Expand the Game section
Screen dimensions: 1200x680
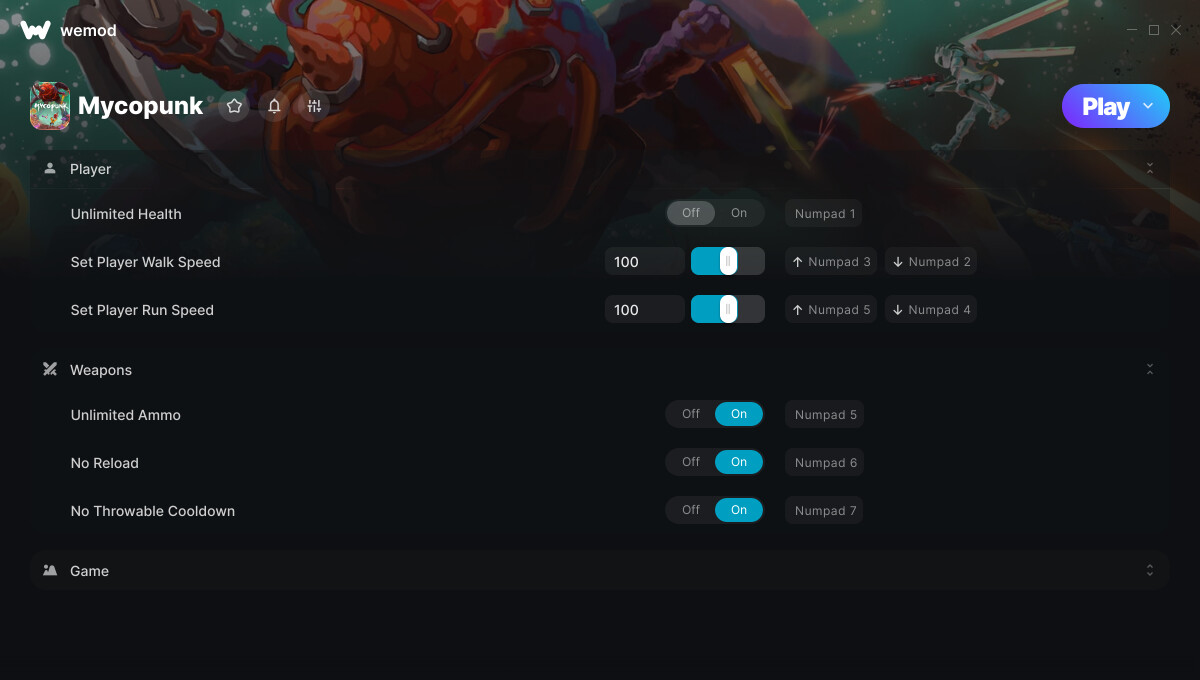tap(1150, 571)
